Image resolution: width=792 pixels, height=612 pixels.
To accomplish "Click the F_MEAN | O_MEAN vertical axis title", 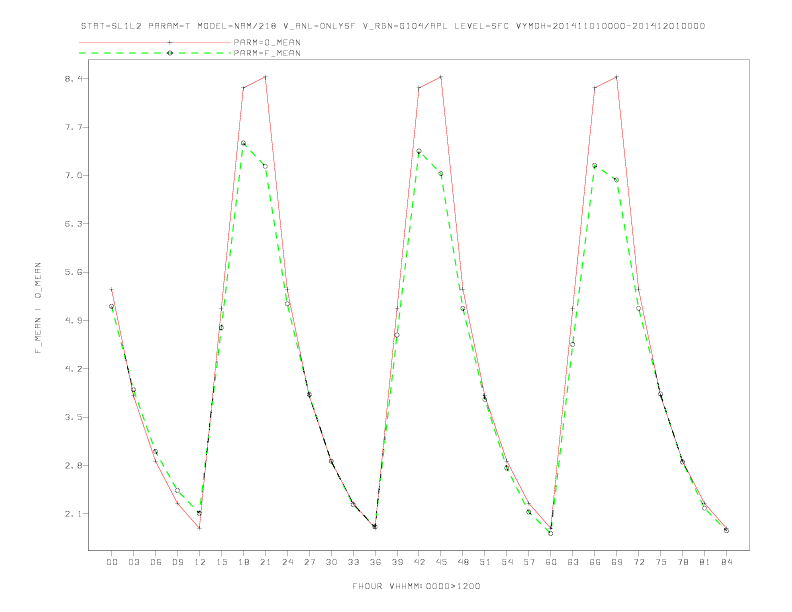I will (x=38, y=308).
